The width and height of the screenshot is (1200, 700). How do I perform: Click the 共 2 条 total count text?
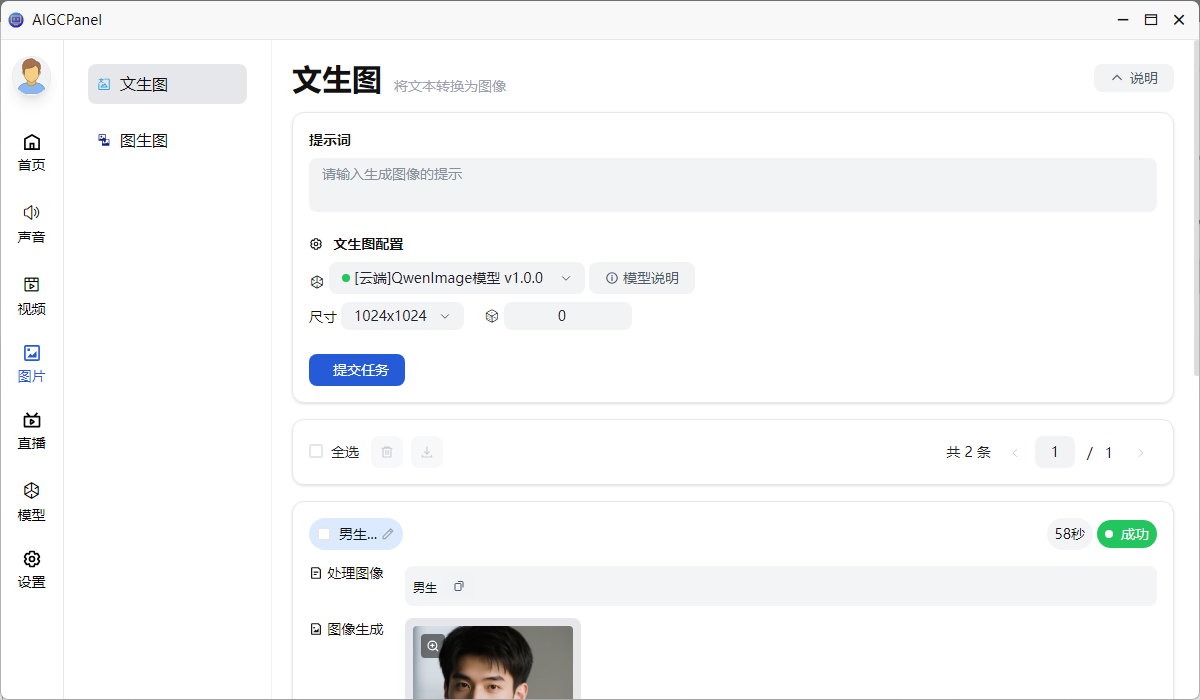pyautogui.click(x=968, y=452)
